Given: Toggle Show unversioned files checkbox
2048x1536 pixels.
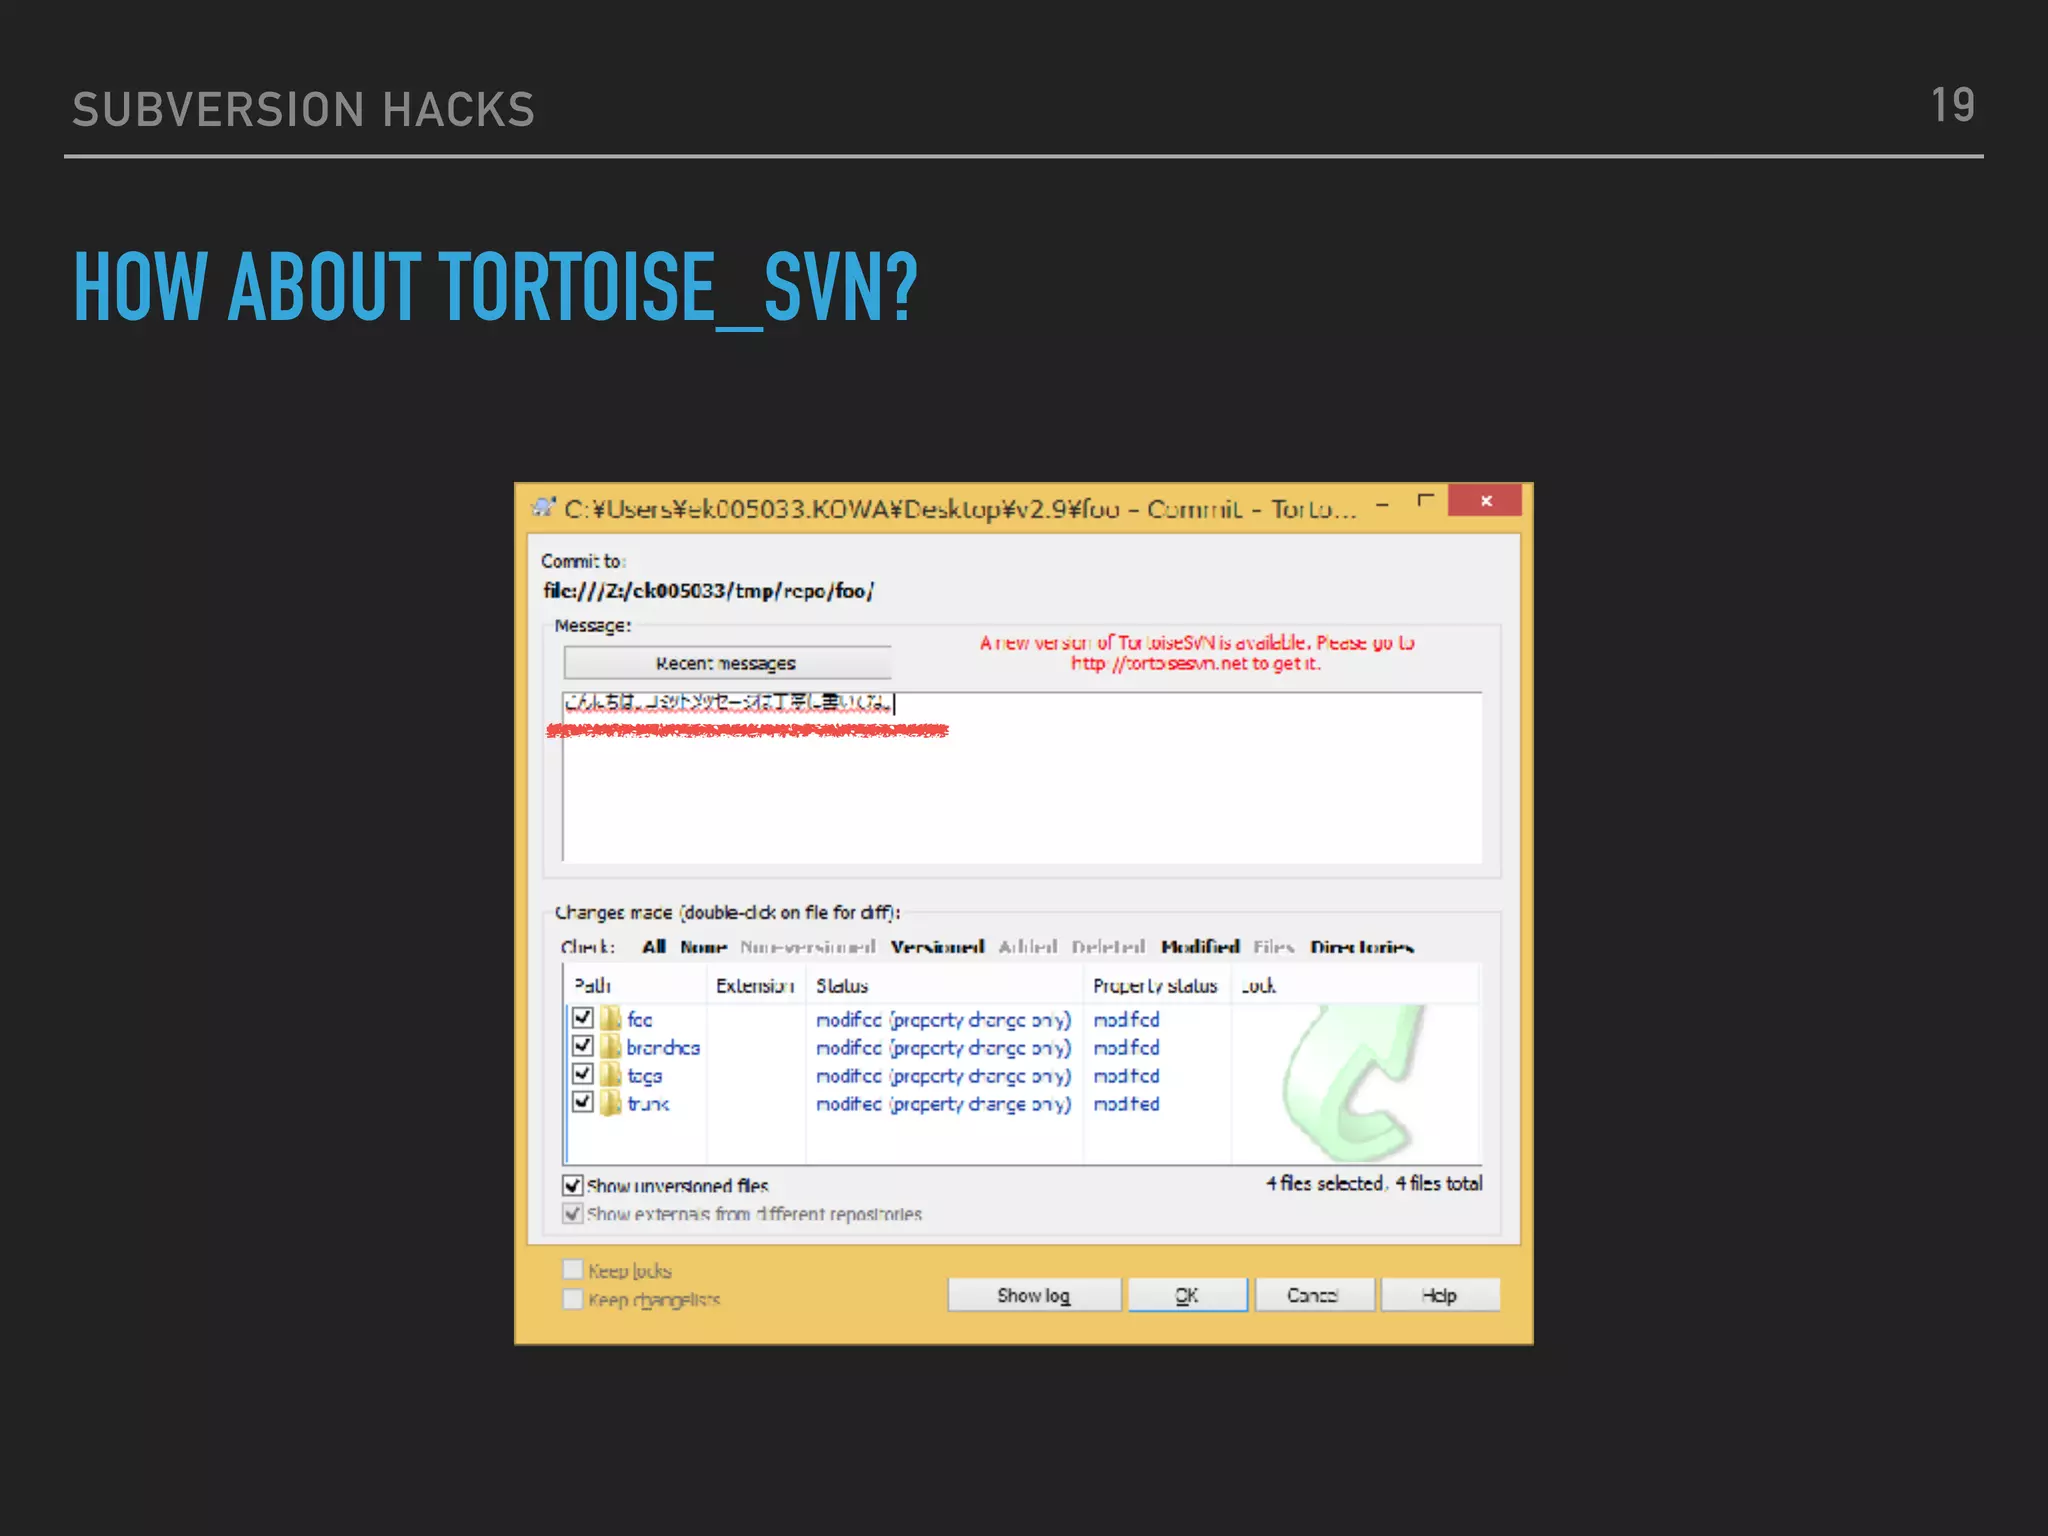Looking at the screenshot, I should pyautogui.click(x=573, y=1186).
